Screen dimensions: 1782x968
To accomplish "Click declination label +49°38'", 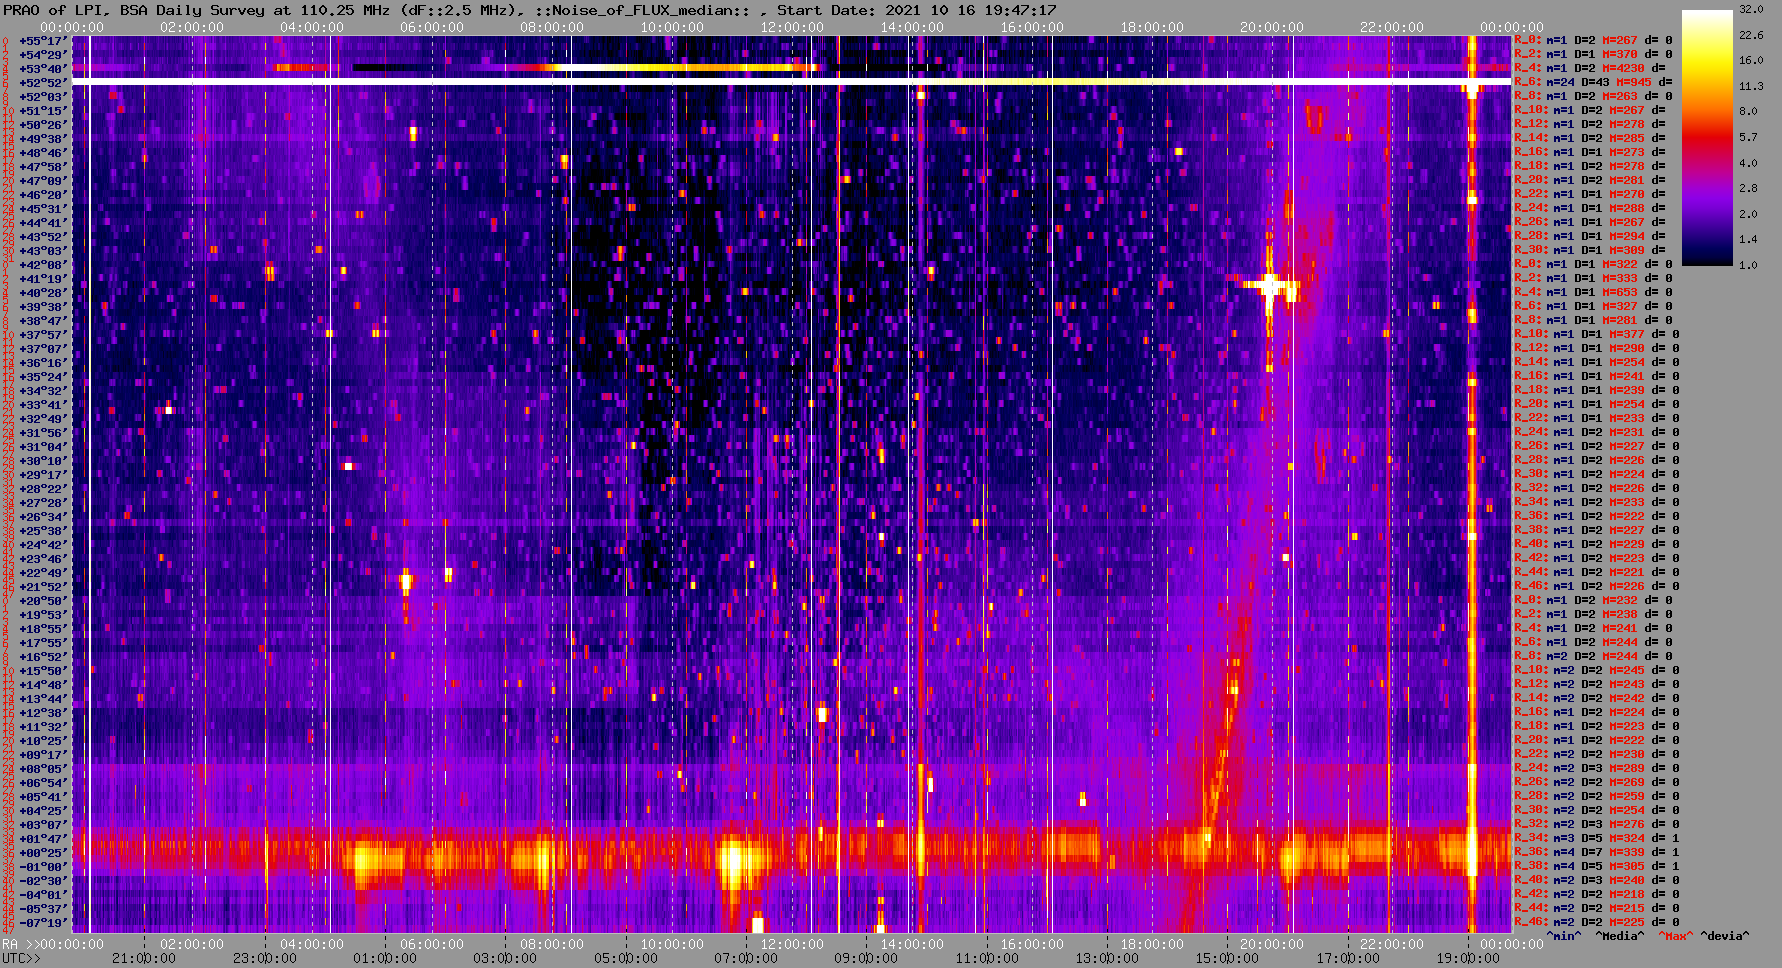I will coord(43,139).
